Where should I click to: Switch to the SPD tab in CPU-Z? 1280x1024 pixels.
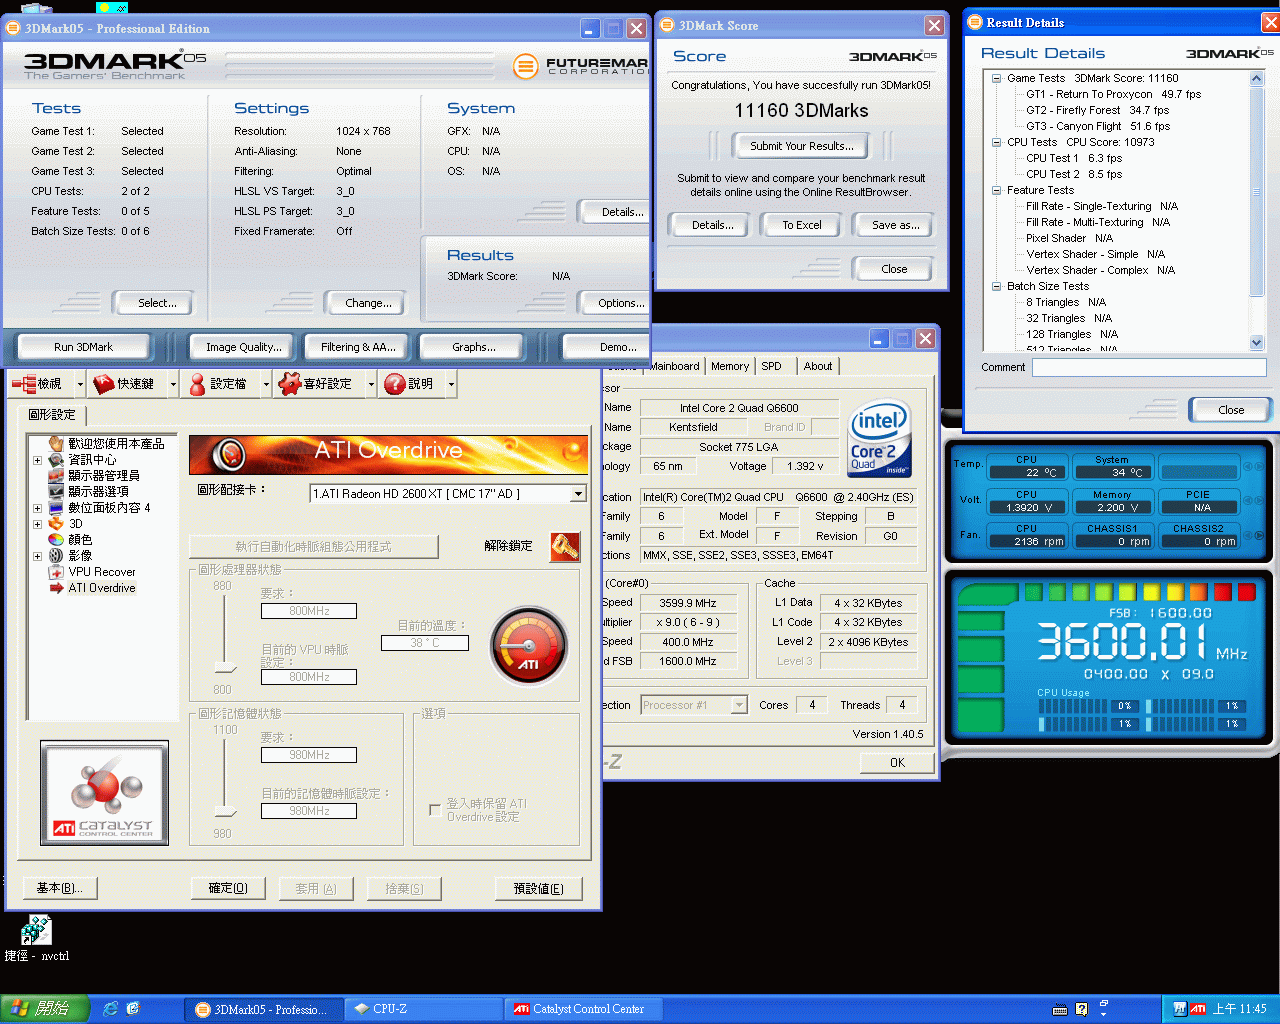tap(772, 366)
